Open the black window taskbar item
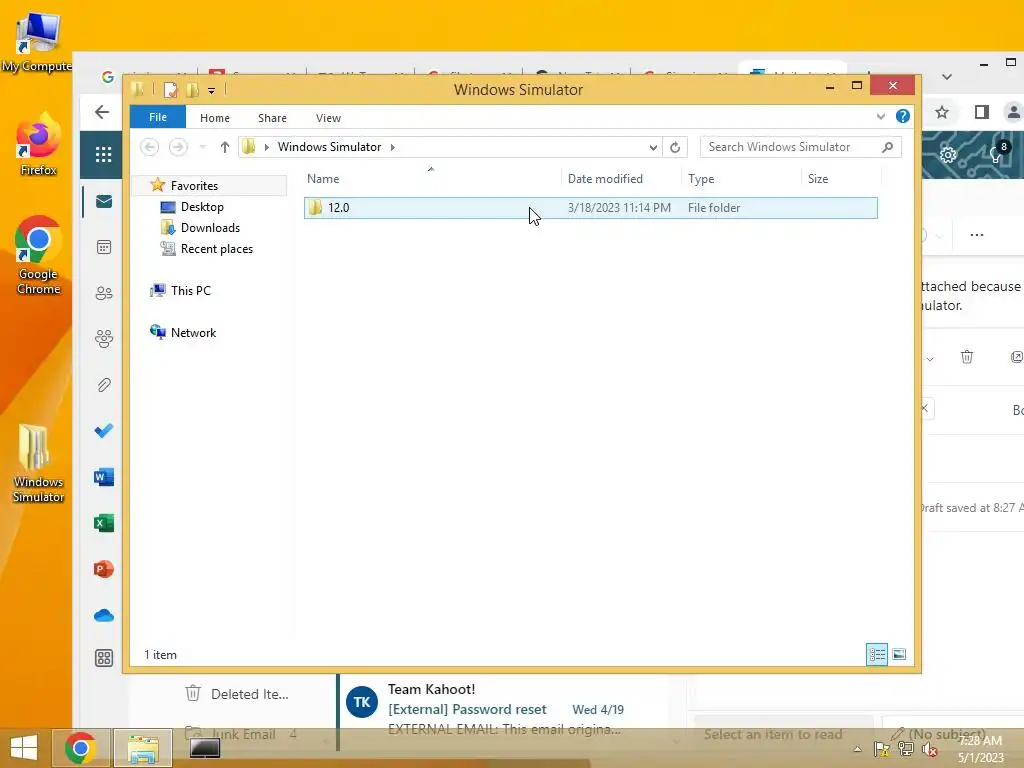 point(204,748)
